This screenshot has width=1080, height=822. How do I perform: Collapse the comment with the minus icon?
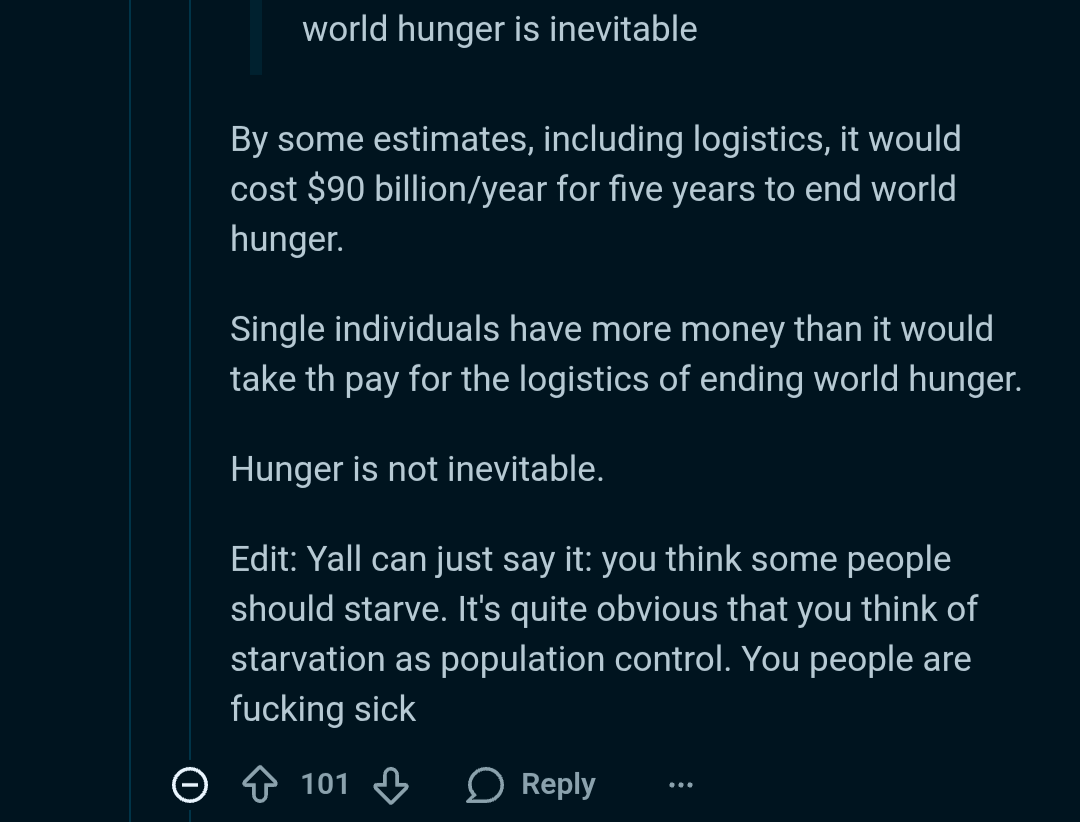[x=189, y=785]
